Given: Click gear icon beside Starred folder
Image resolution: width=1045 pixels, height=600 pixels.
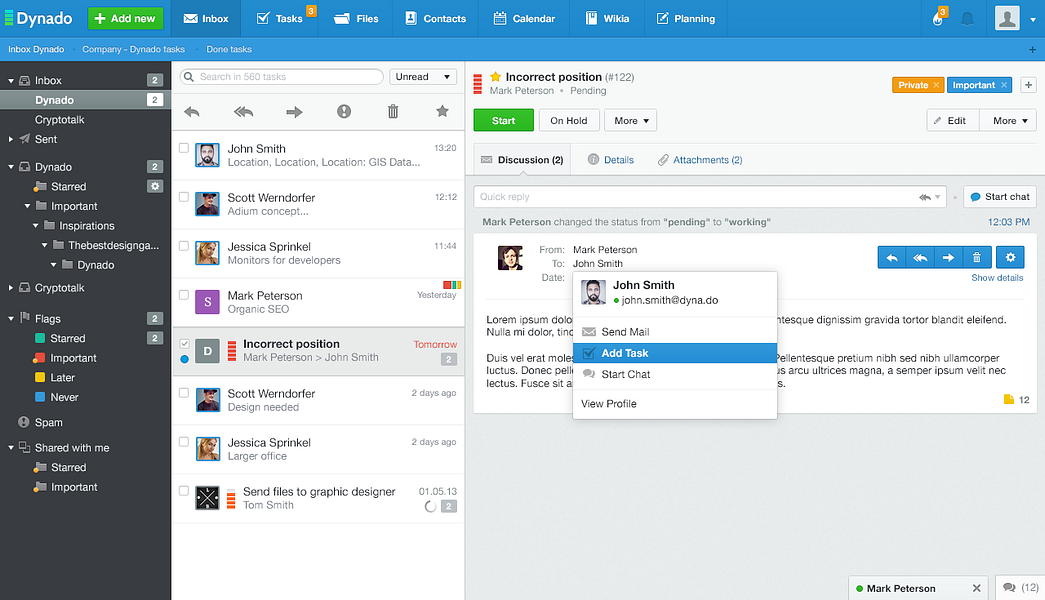Looking at the screenshot, I should pos(155,187).
